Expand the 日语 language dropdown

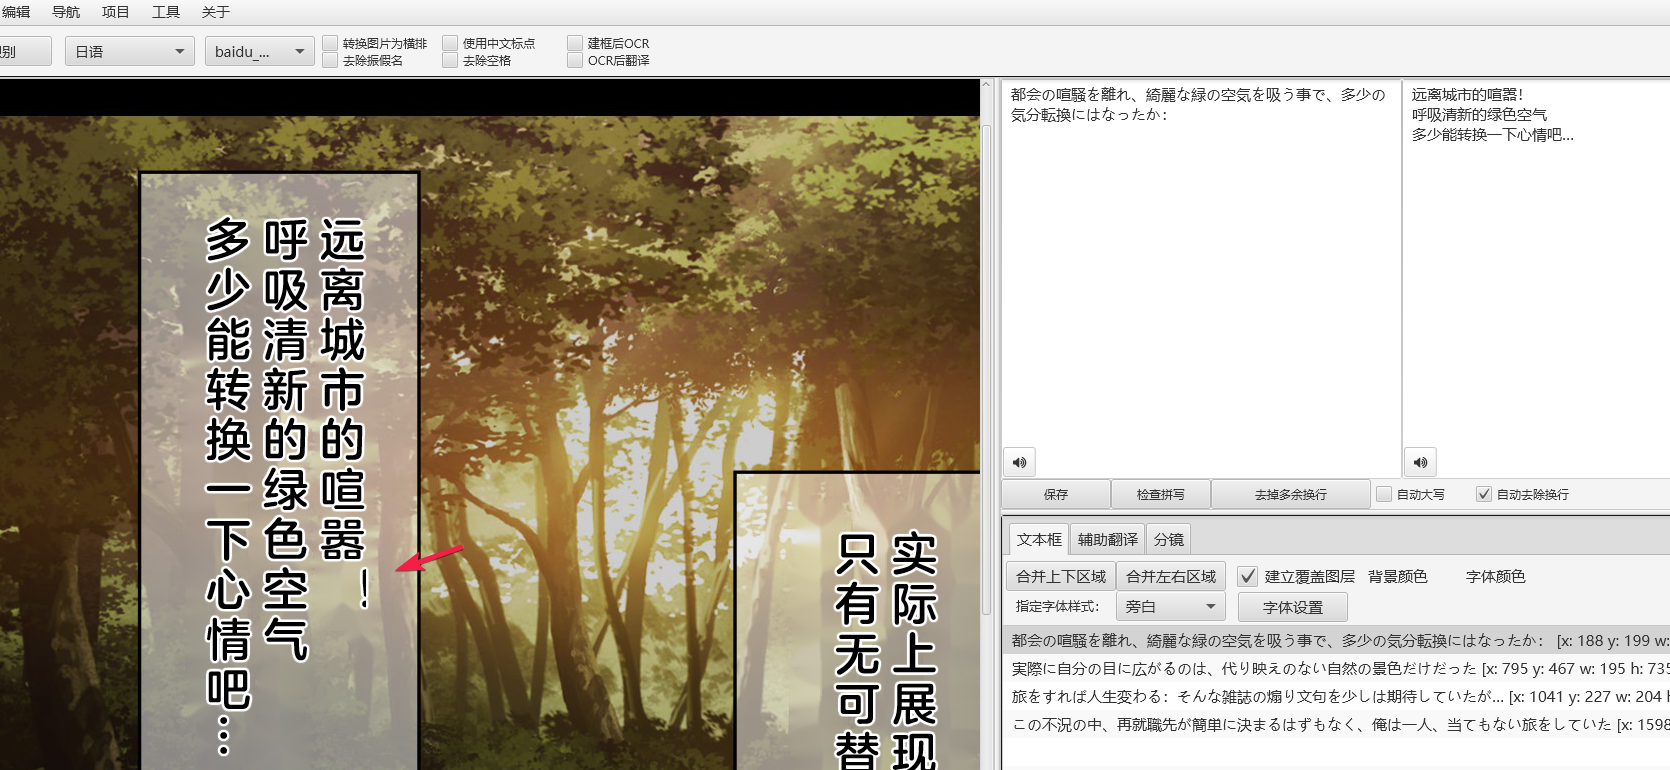(130, 51)
